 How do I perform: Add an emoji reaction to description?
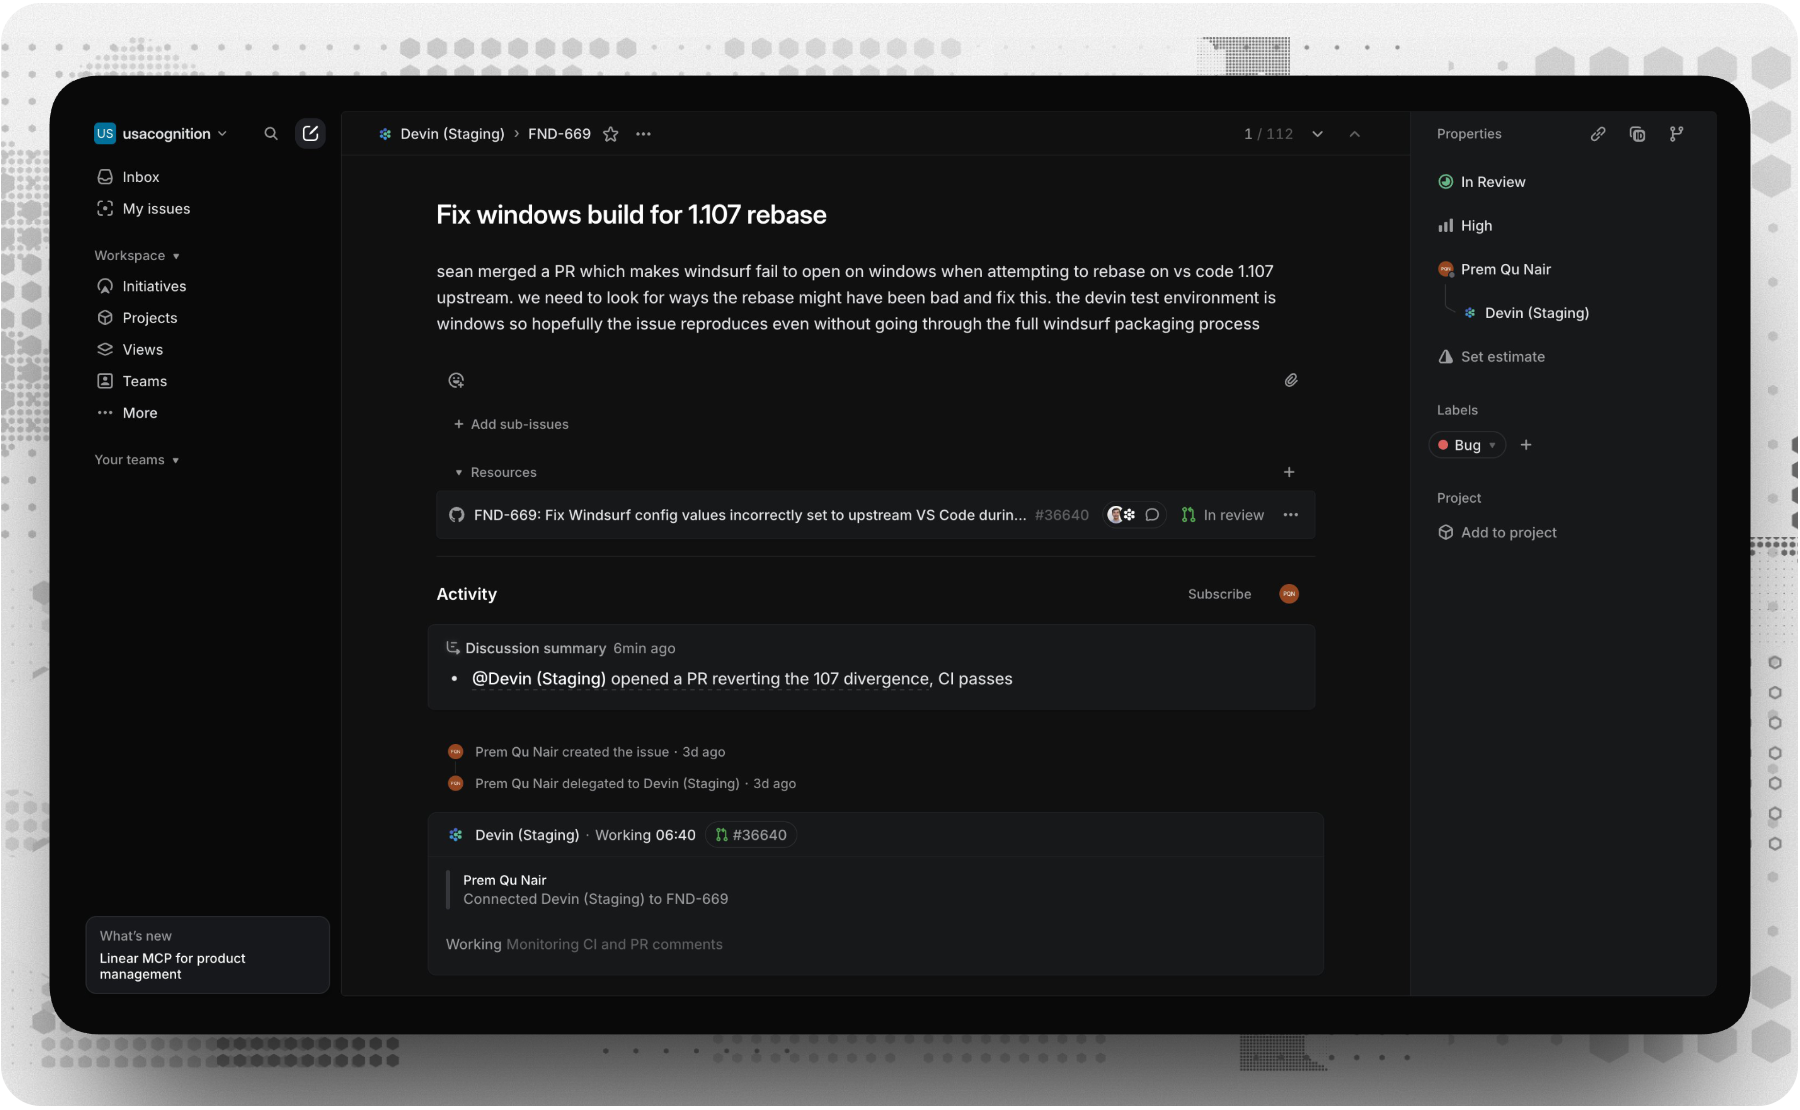[456, 380]
